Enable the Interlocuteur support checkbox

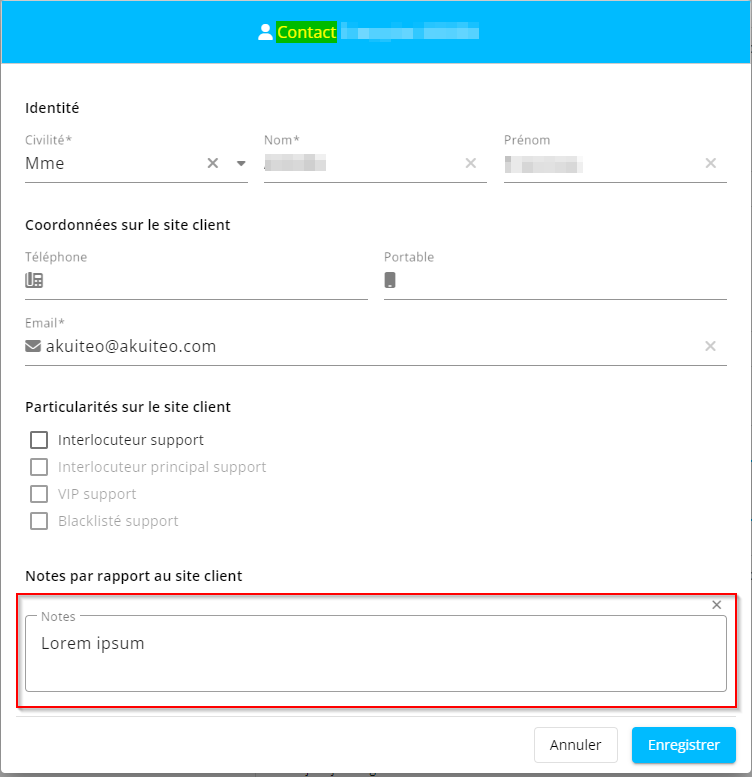(x=39, y=440)
